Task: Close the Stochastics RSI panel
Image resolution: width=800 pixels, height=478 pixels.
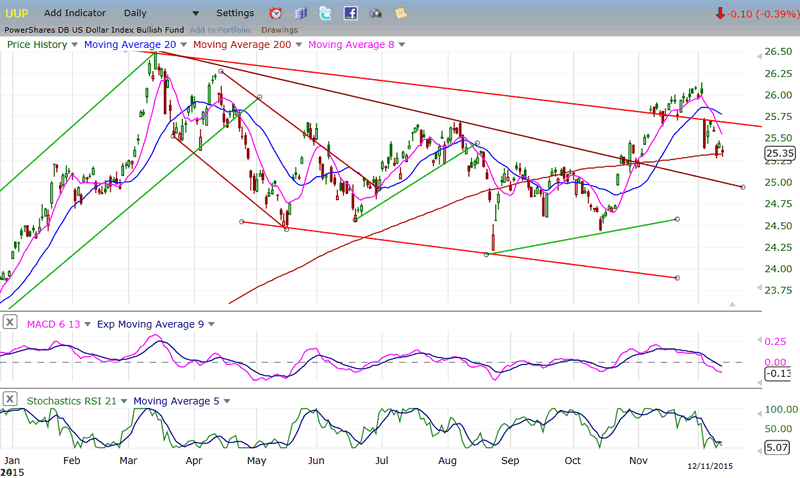Action: [10, 401]
